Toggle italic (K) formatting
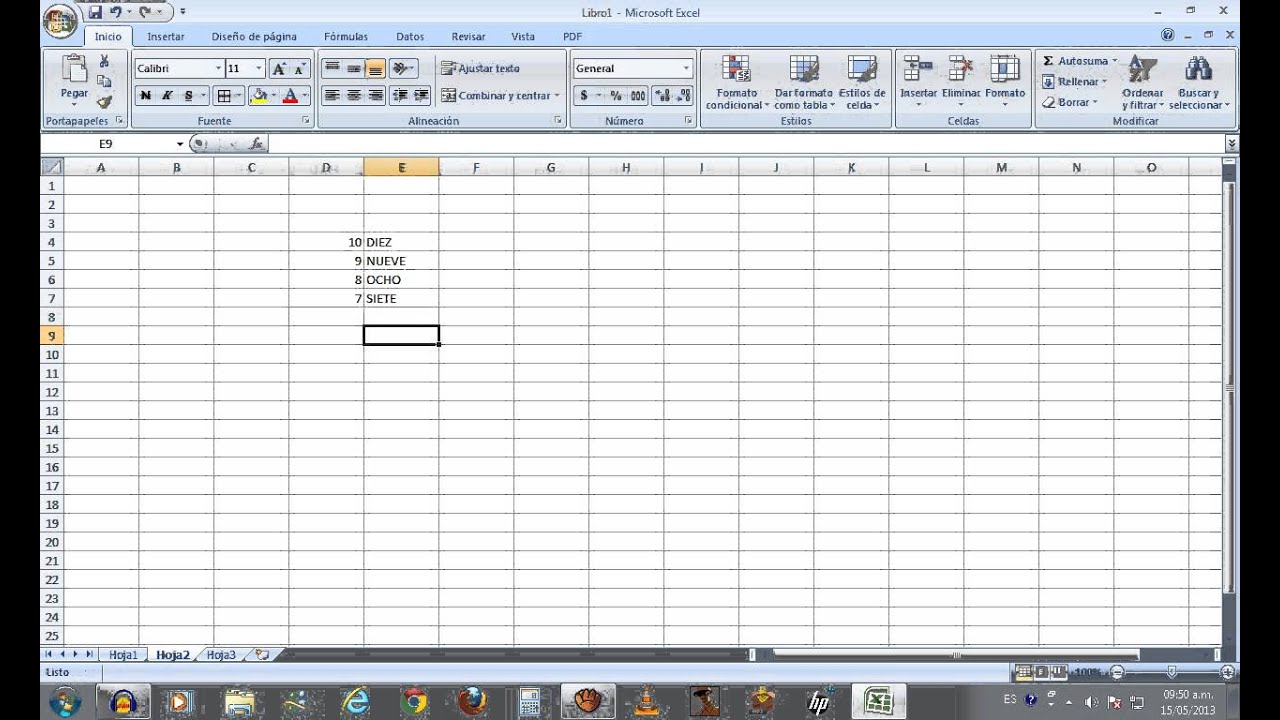1280x720 pixels. pos(167,96)
